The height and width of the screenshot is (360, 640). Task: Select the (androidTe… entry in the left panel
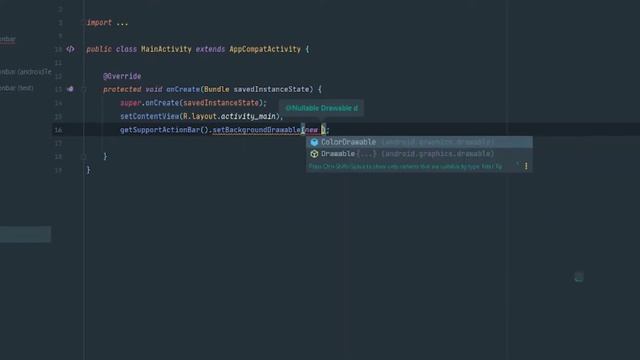tap(26, 72)
